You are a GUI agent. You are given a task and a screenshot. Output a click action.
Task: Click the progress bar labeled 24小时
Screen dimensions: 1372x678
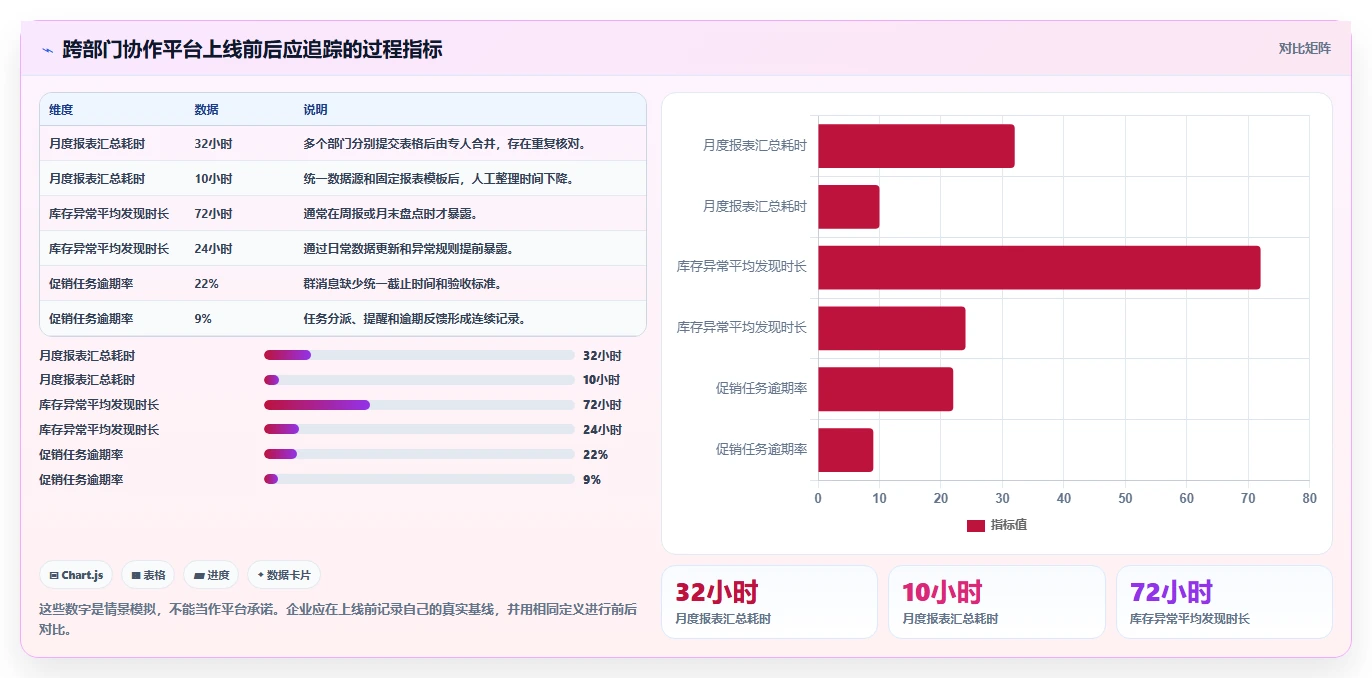(x=419, y=430)
